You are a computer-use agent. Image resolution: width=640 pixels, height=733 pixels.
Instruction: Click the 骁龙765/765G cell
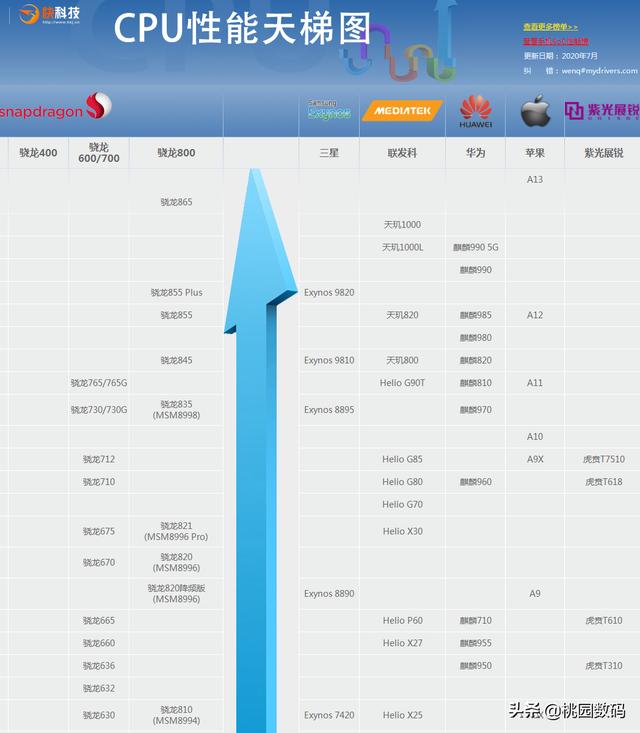(99, 383)
